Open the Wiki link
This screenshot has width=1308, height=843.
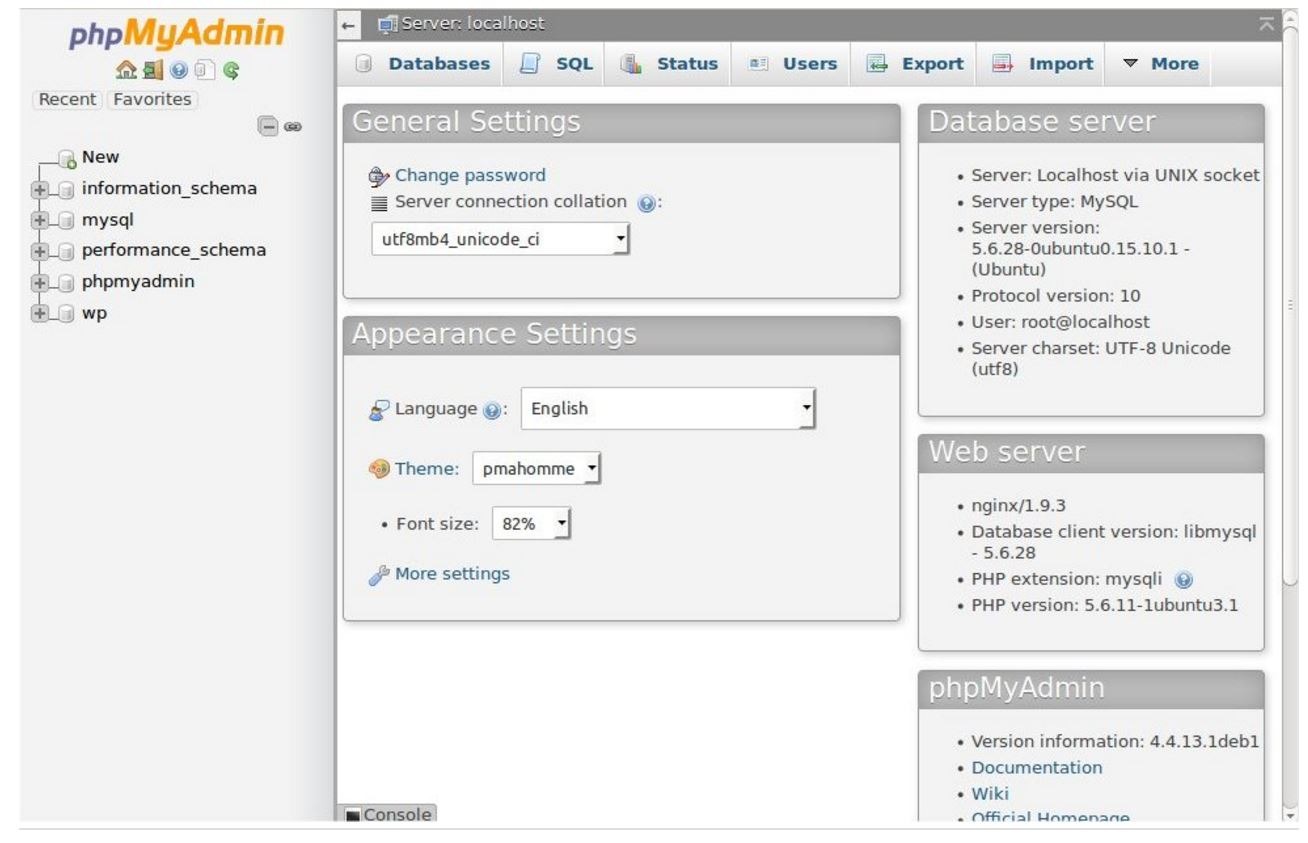pos(990,794)
